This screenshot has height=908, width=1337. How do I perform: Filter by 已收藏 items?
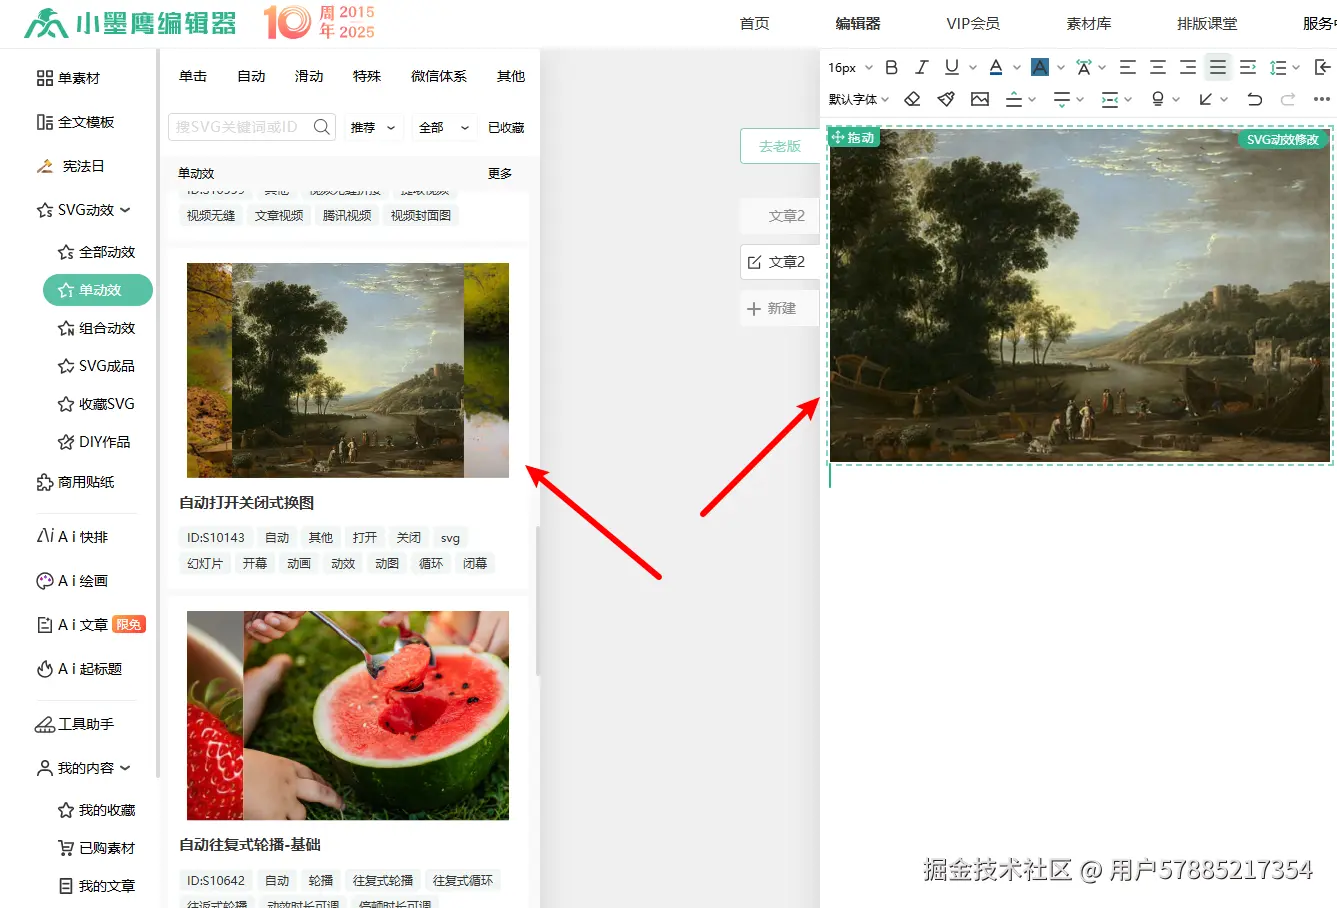click(x=506, y=128)
